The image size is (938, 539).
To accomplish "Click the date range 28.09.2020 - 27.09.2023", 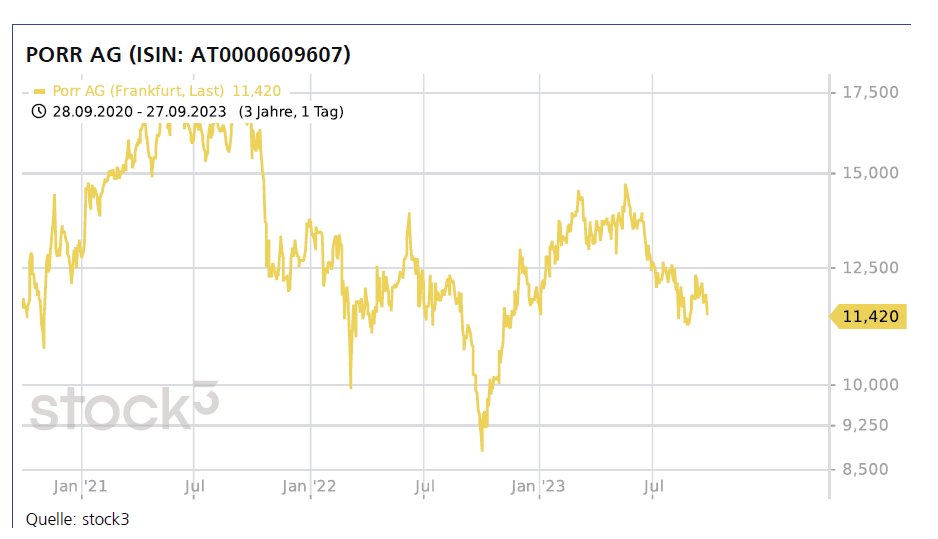I will point(139,112).
